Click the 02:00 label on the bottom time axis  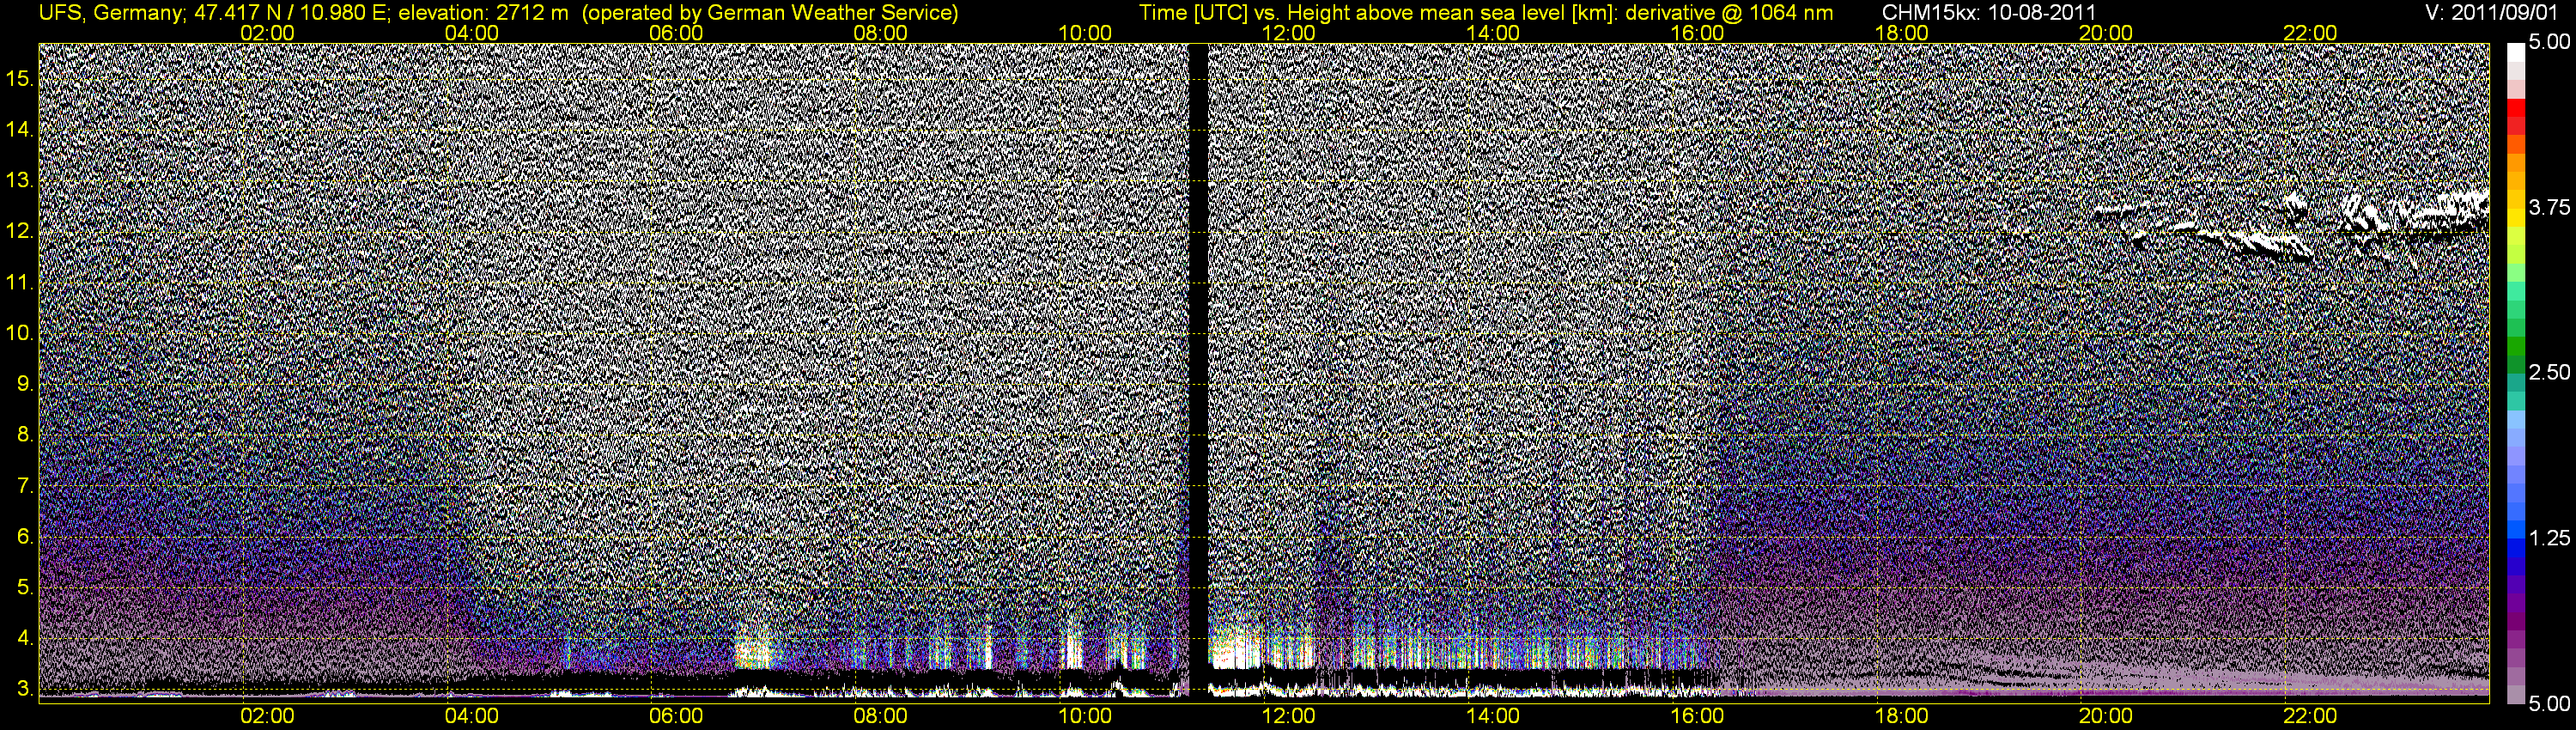pyautogui.click(x=268, y=716)
